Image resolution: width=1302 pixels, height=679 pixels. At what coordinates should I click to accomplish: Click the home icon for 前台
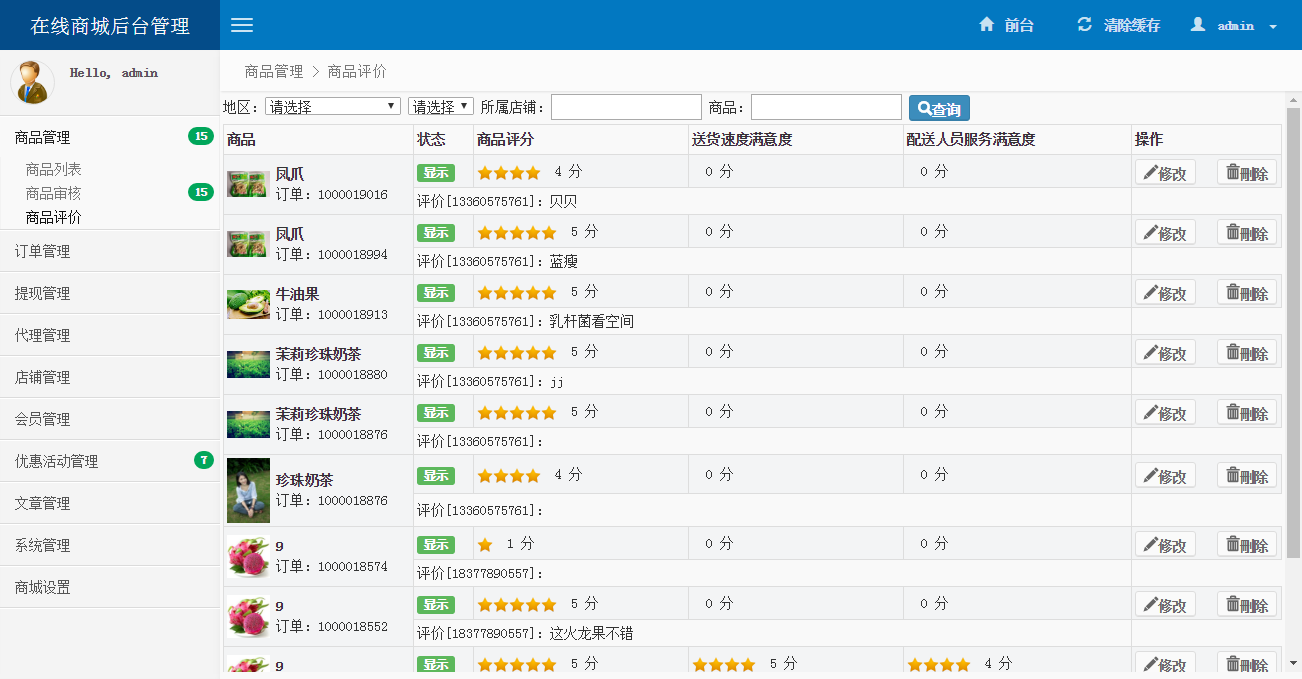click(987, 25)
